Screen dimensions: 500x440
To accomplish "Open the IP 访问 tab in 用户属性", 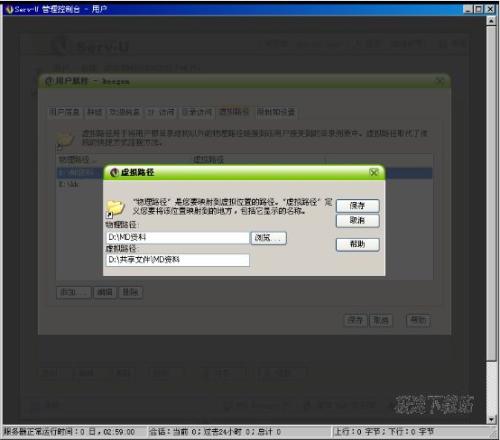I will tap(161, 112).
